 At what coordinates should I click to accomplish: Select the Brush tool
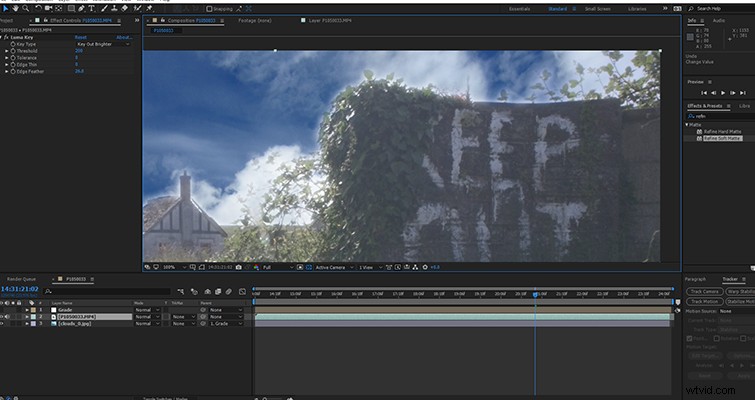(x=104, y=9)
